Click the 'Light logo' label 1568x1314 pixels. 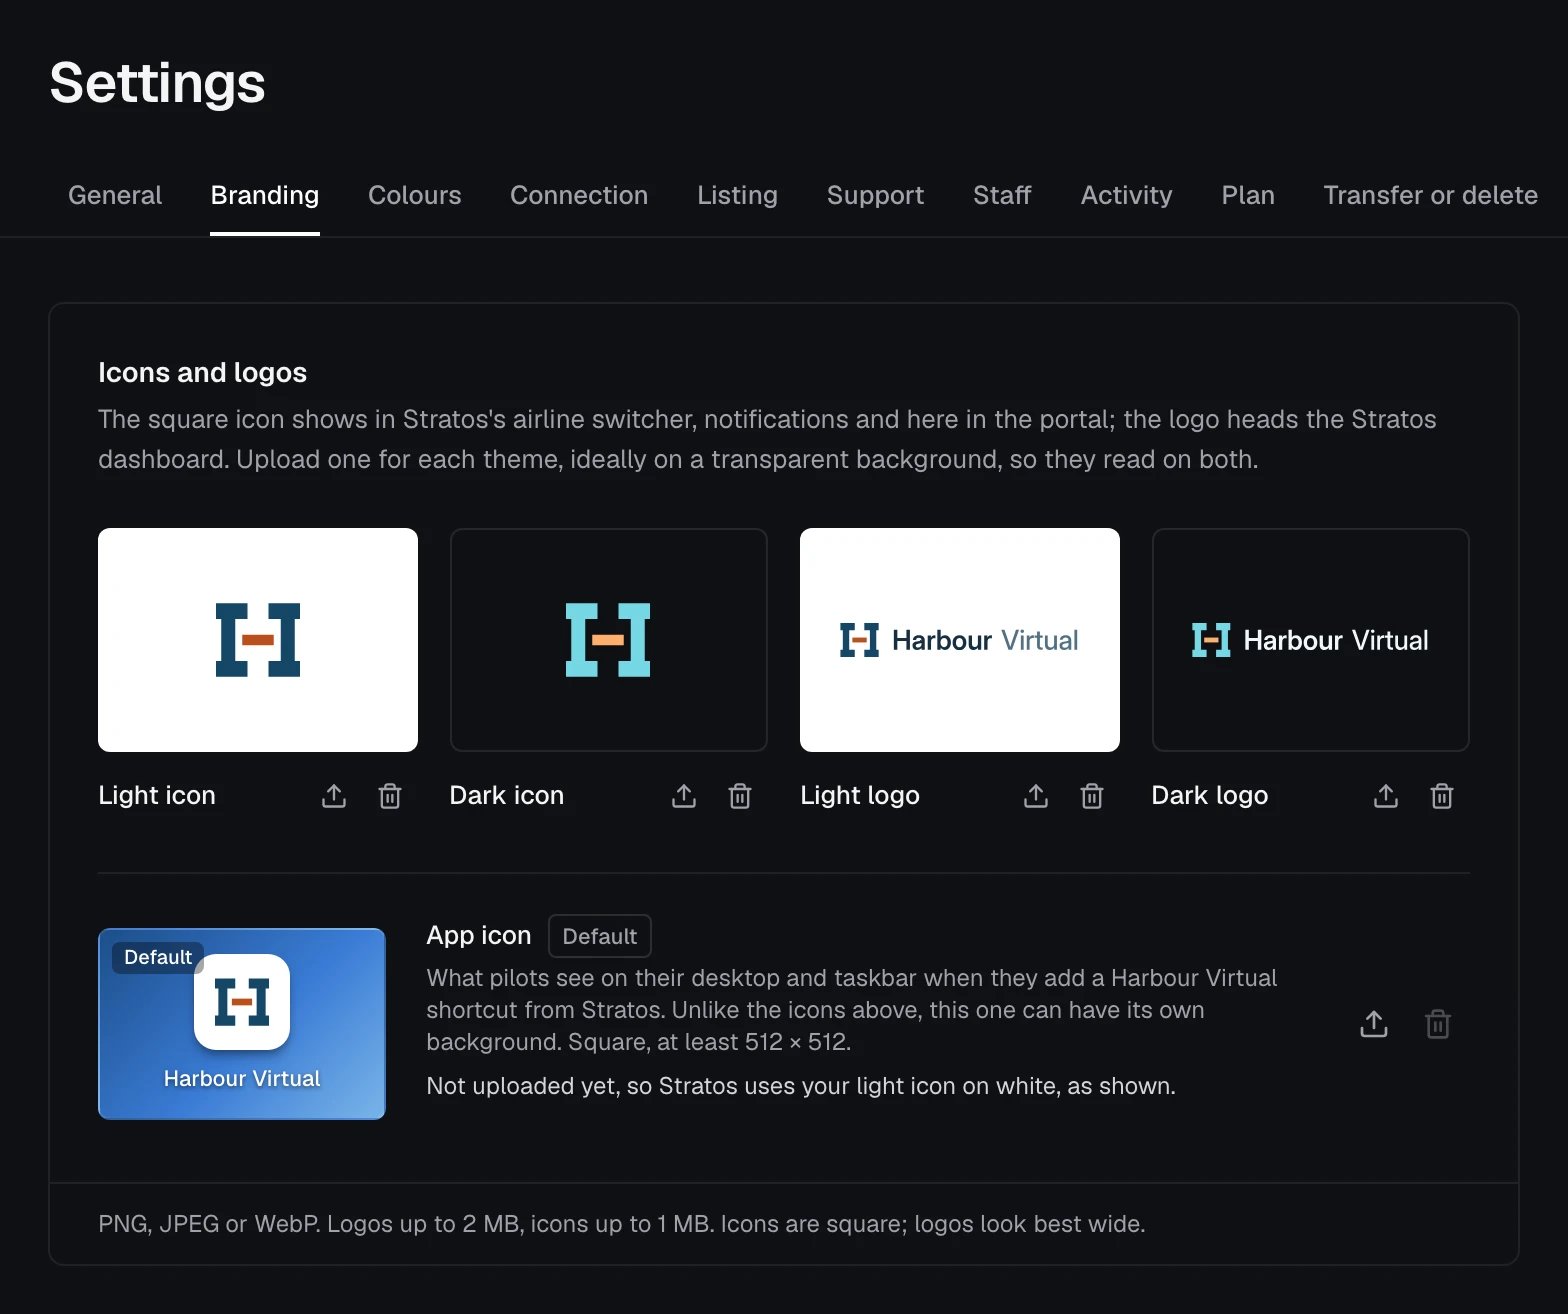[x=860, y=795]
